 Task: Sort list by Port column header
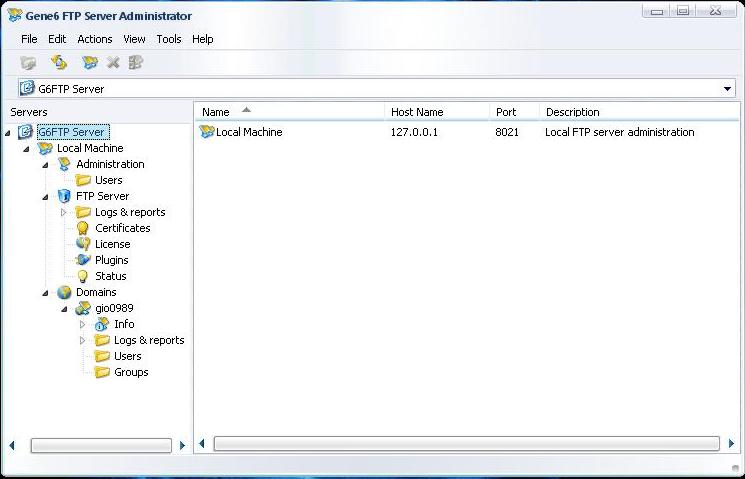pyautogui.click(x=515, y=112)
